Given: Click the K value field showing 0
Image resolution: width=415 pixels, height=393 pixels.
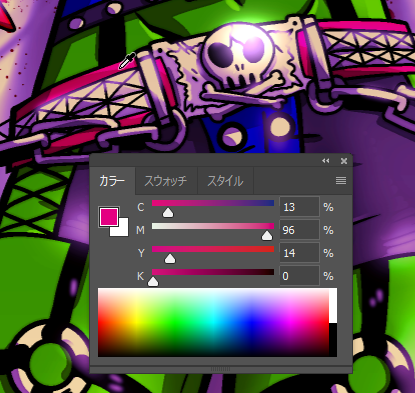Looking at the screenshot, I should coord(299,276).
